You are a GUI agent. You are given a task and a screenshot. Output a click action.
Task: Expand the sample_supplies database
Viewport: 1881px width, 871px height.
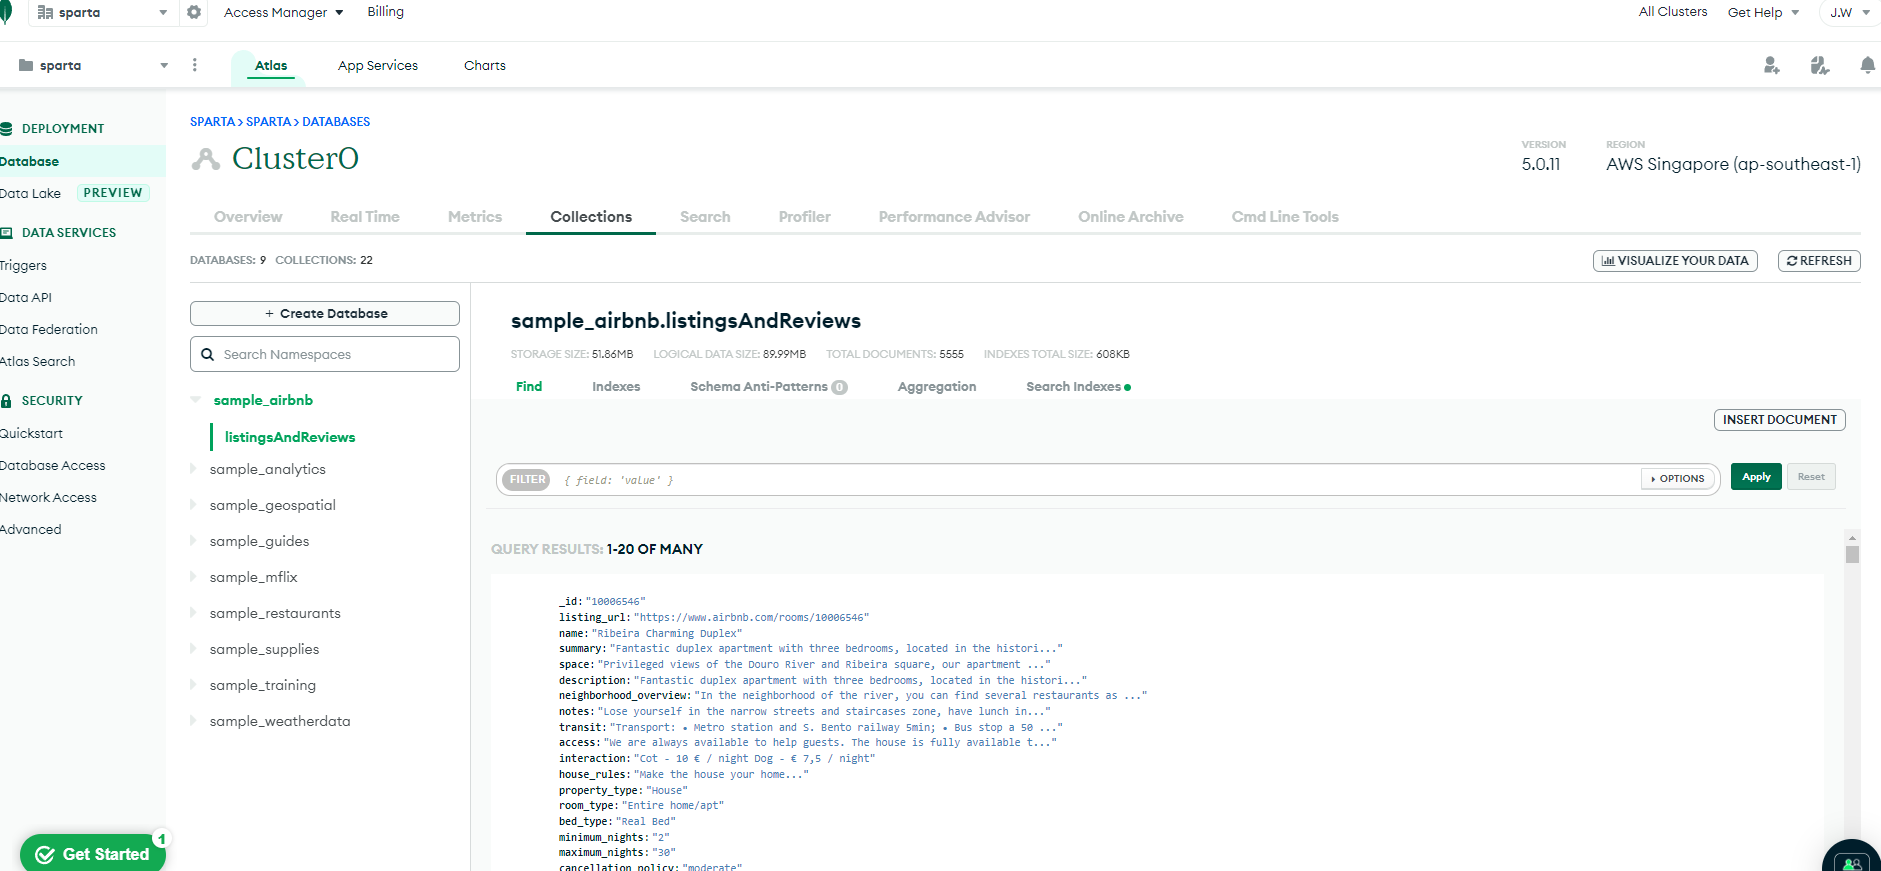coord(194,649)
